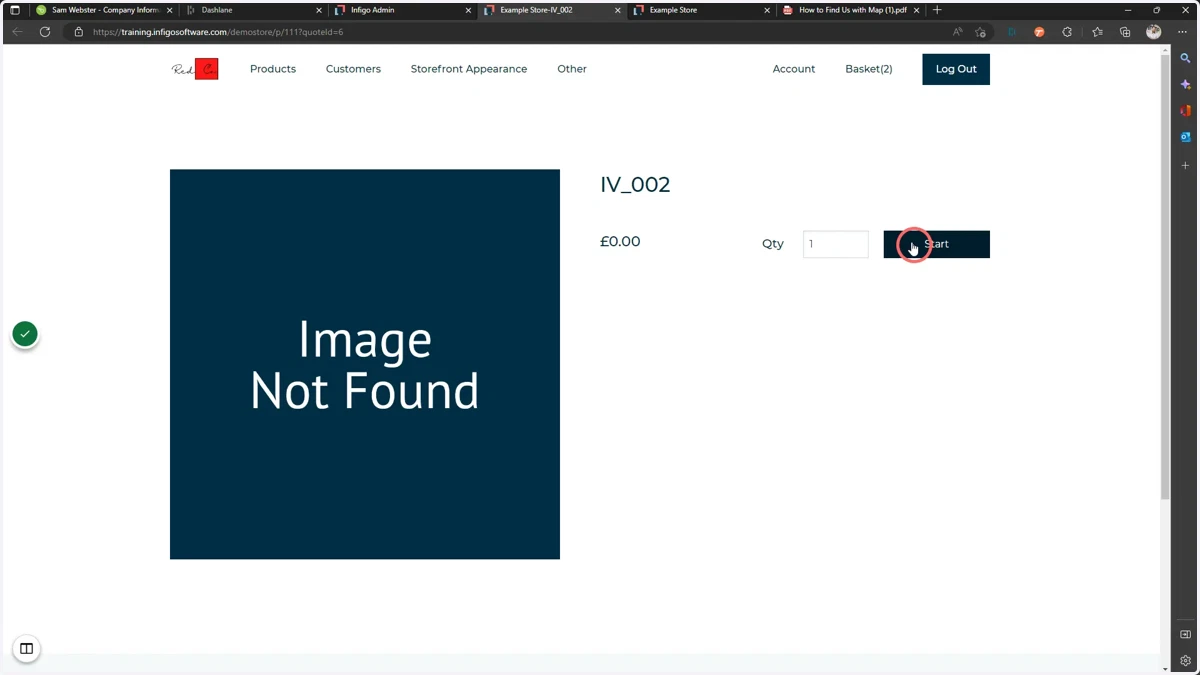Open the Microsoft 365 sidebar icon
Viewport: 1200px width, 675px height.
pyautogui.click(x=1186, y=111)
